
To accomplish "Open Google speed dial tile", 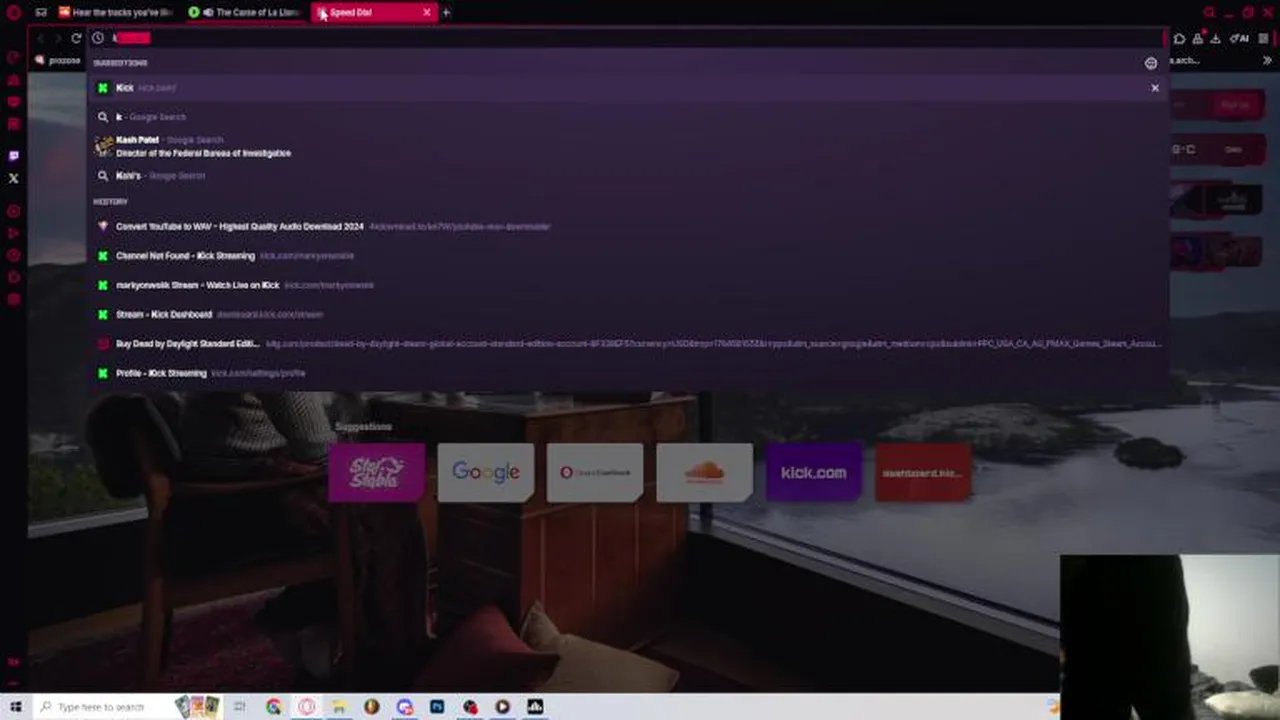I will coord(486,472).
